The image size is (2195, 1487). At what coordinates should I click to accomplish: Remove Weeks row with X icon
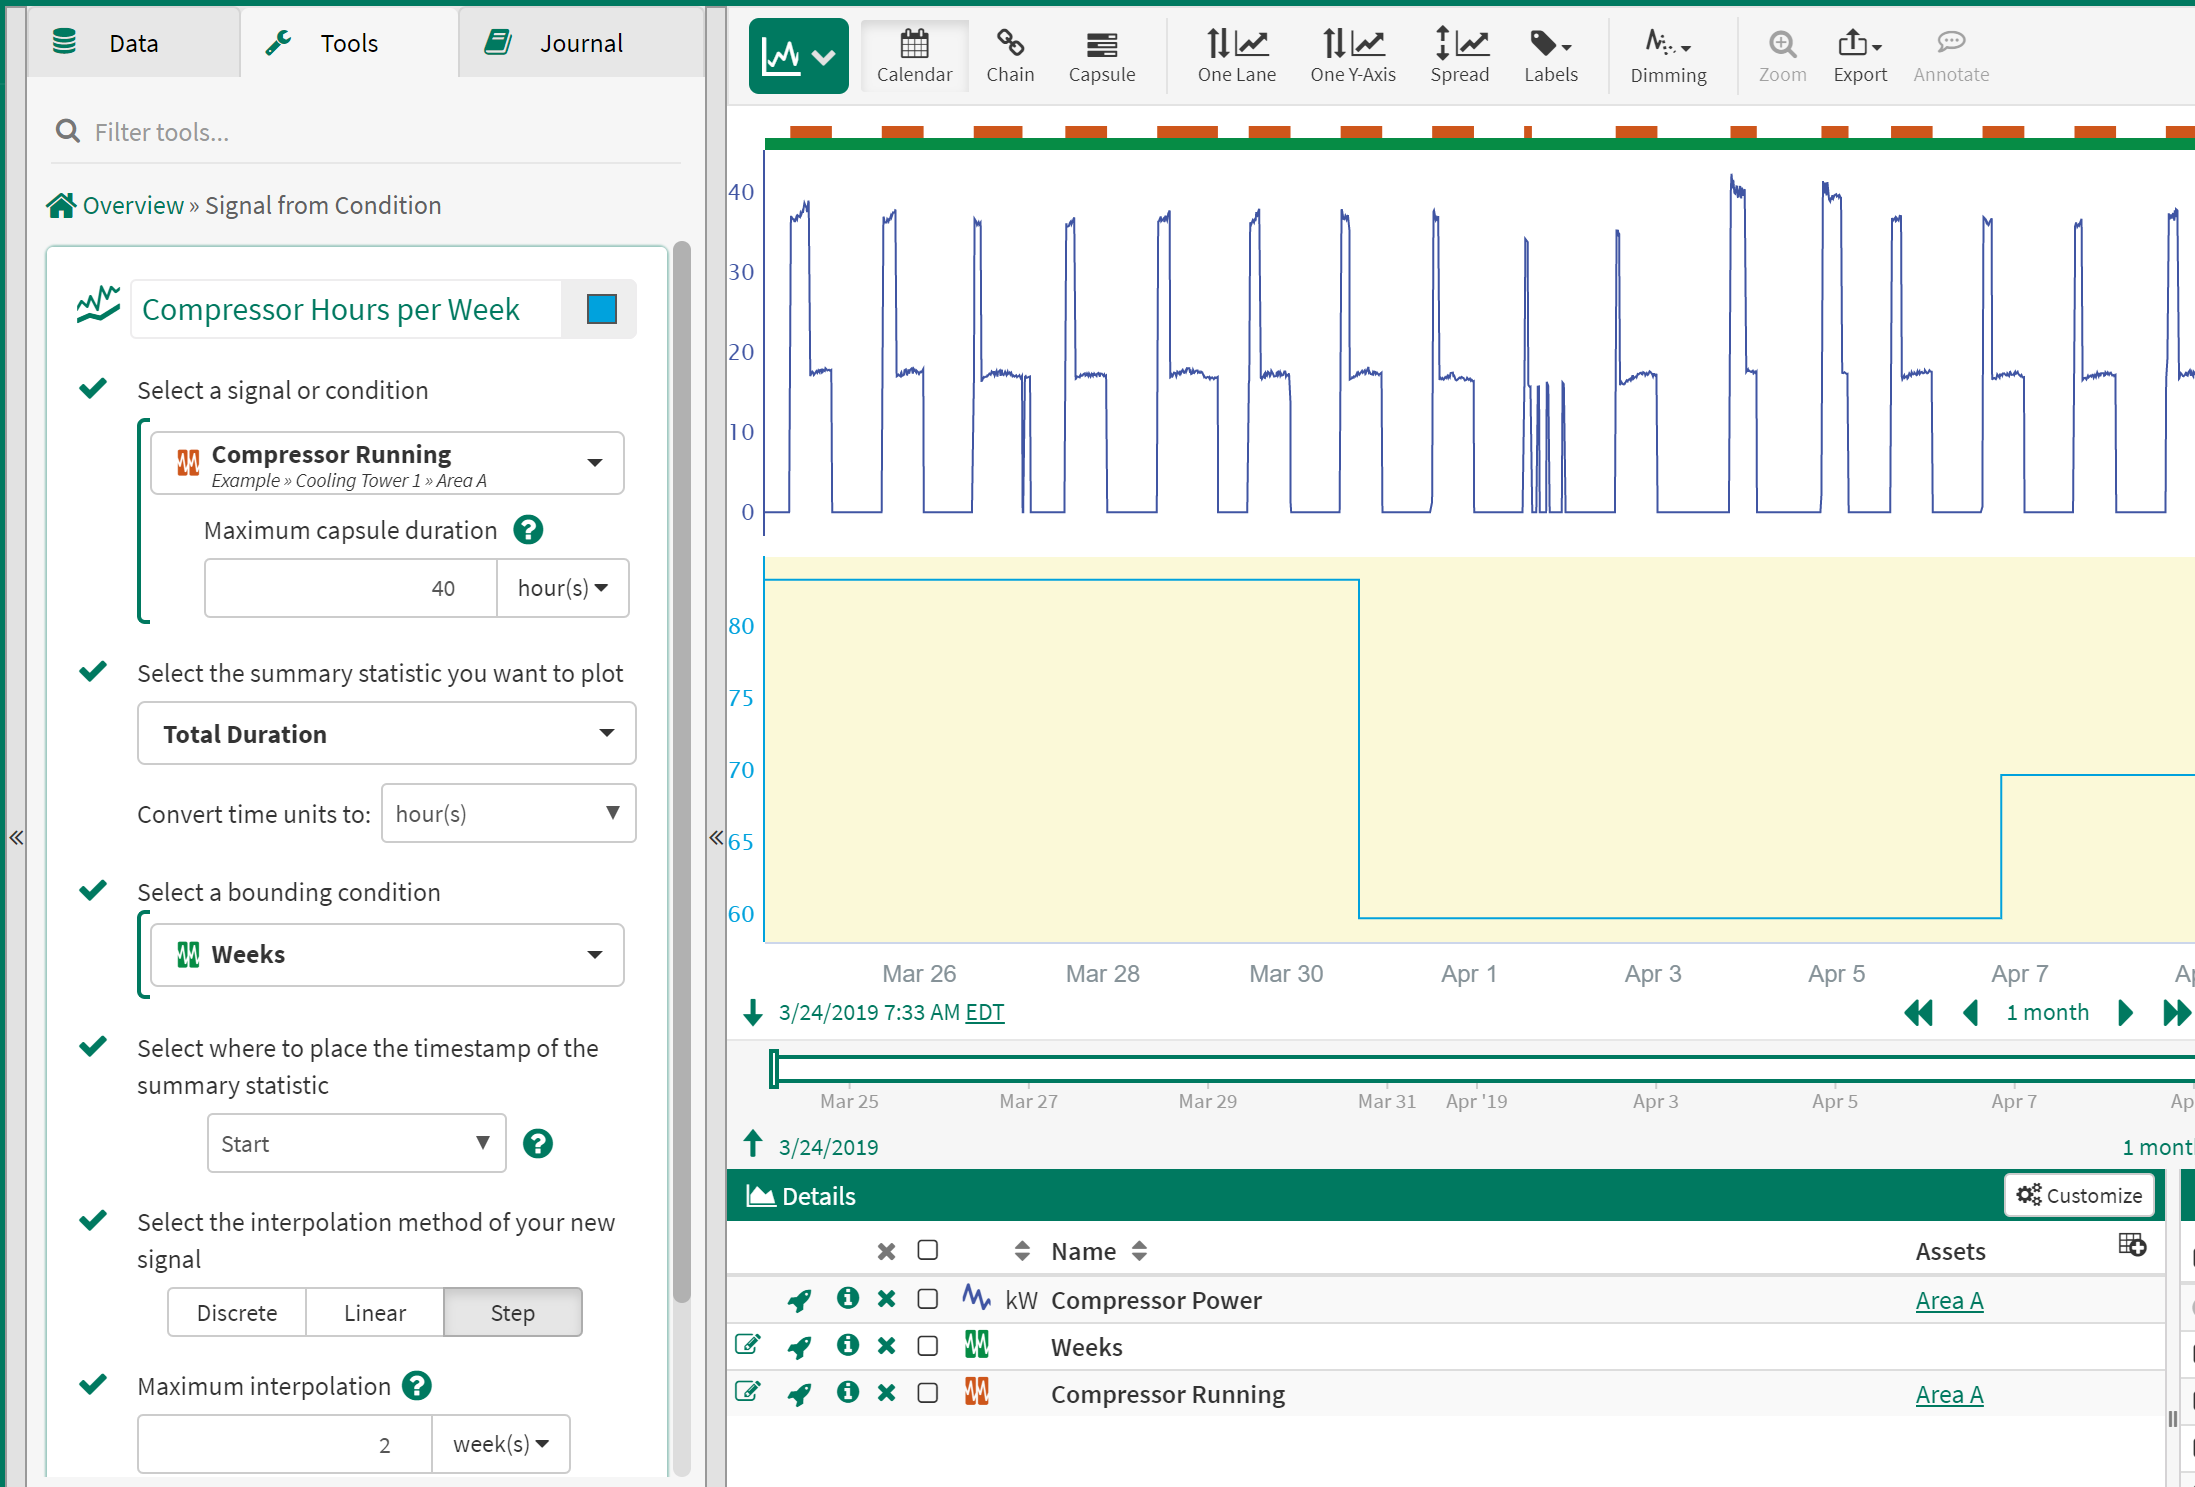coord(886,1346)
